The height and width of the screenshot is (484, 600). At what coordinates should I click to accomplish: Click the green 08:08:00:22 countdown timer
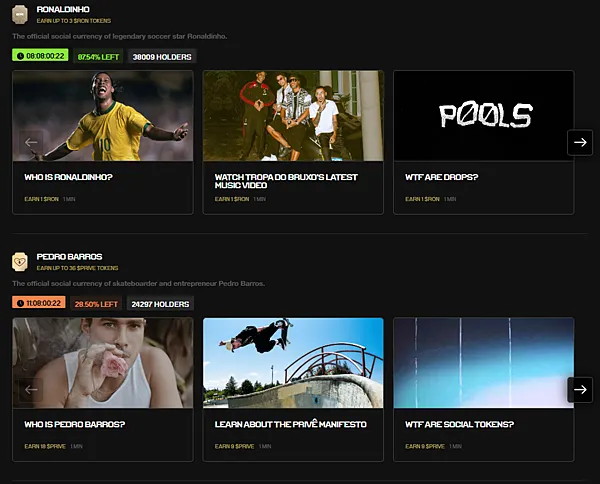pos(40,56)
